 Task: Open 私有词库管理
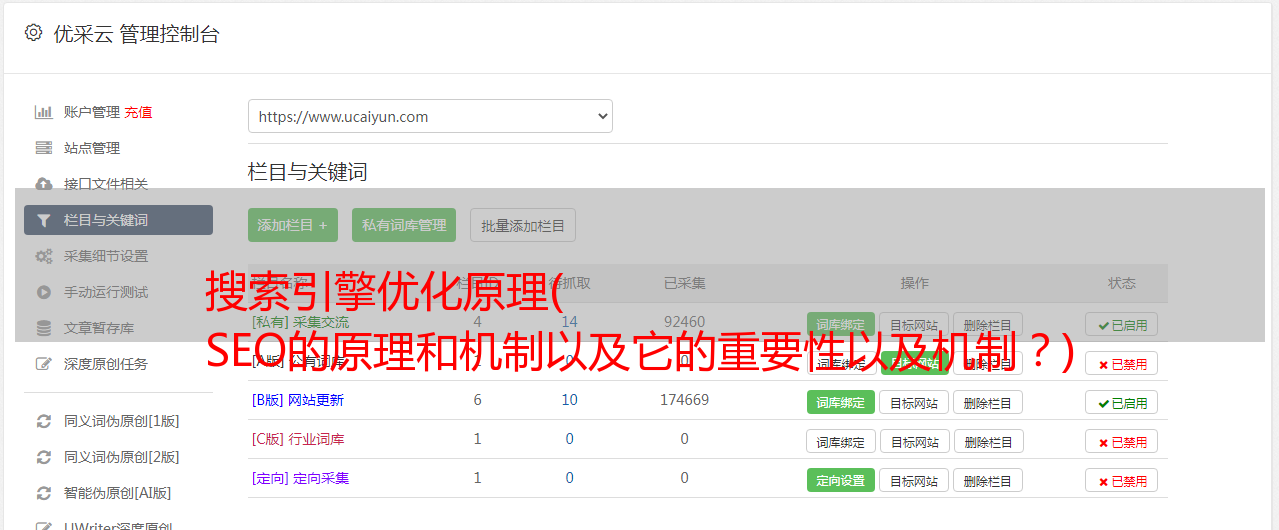coord(404,225)
